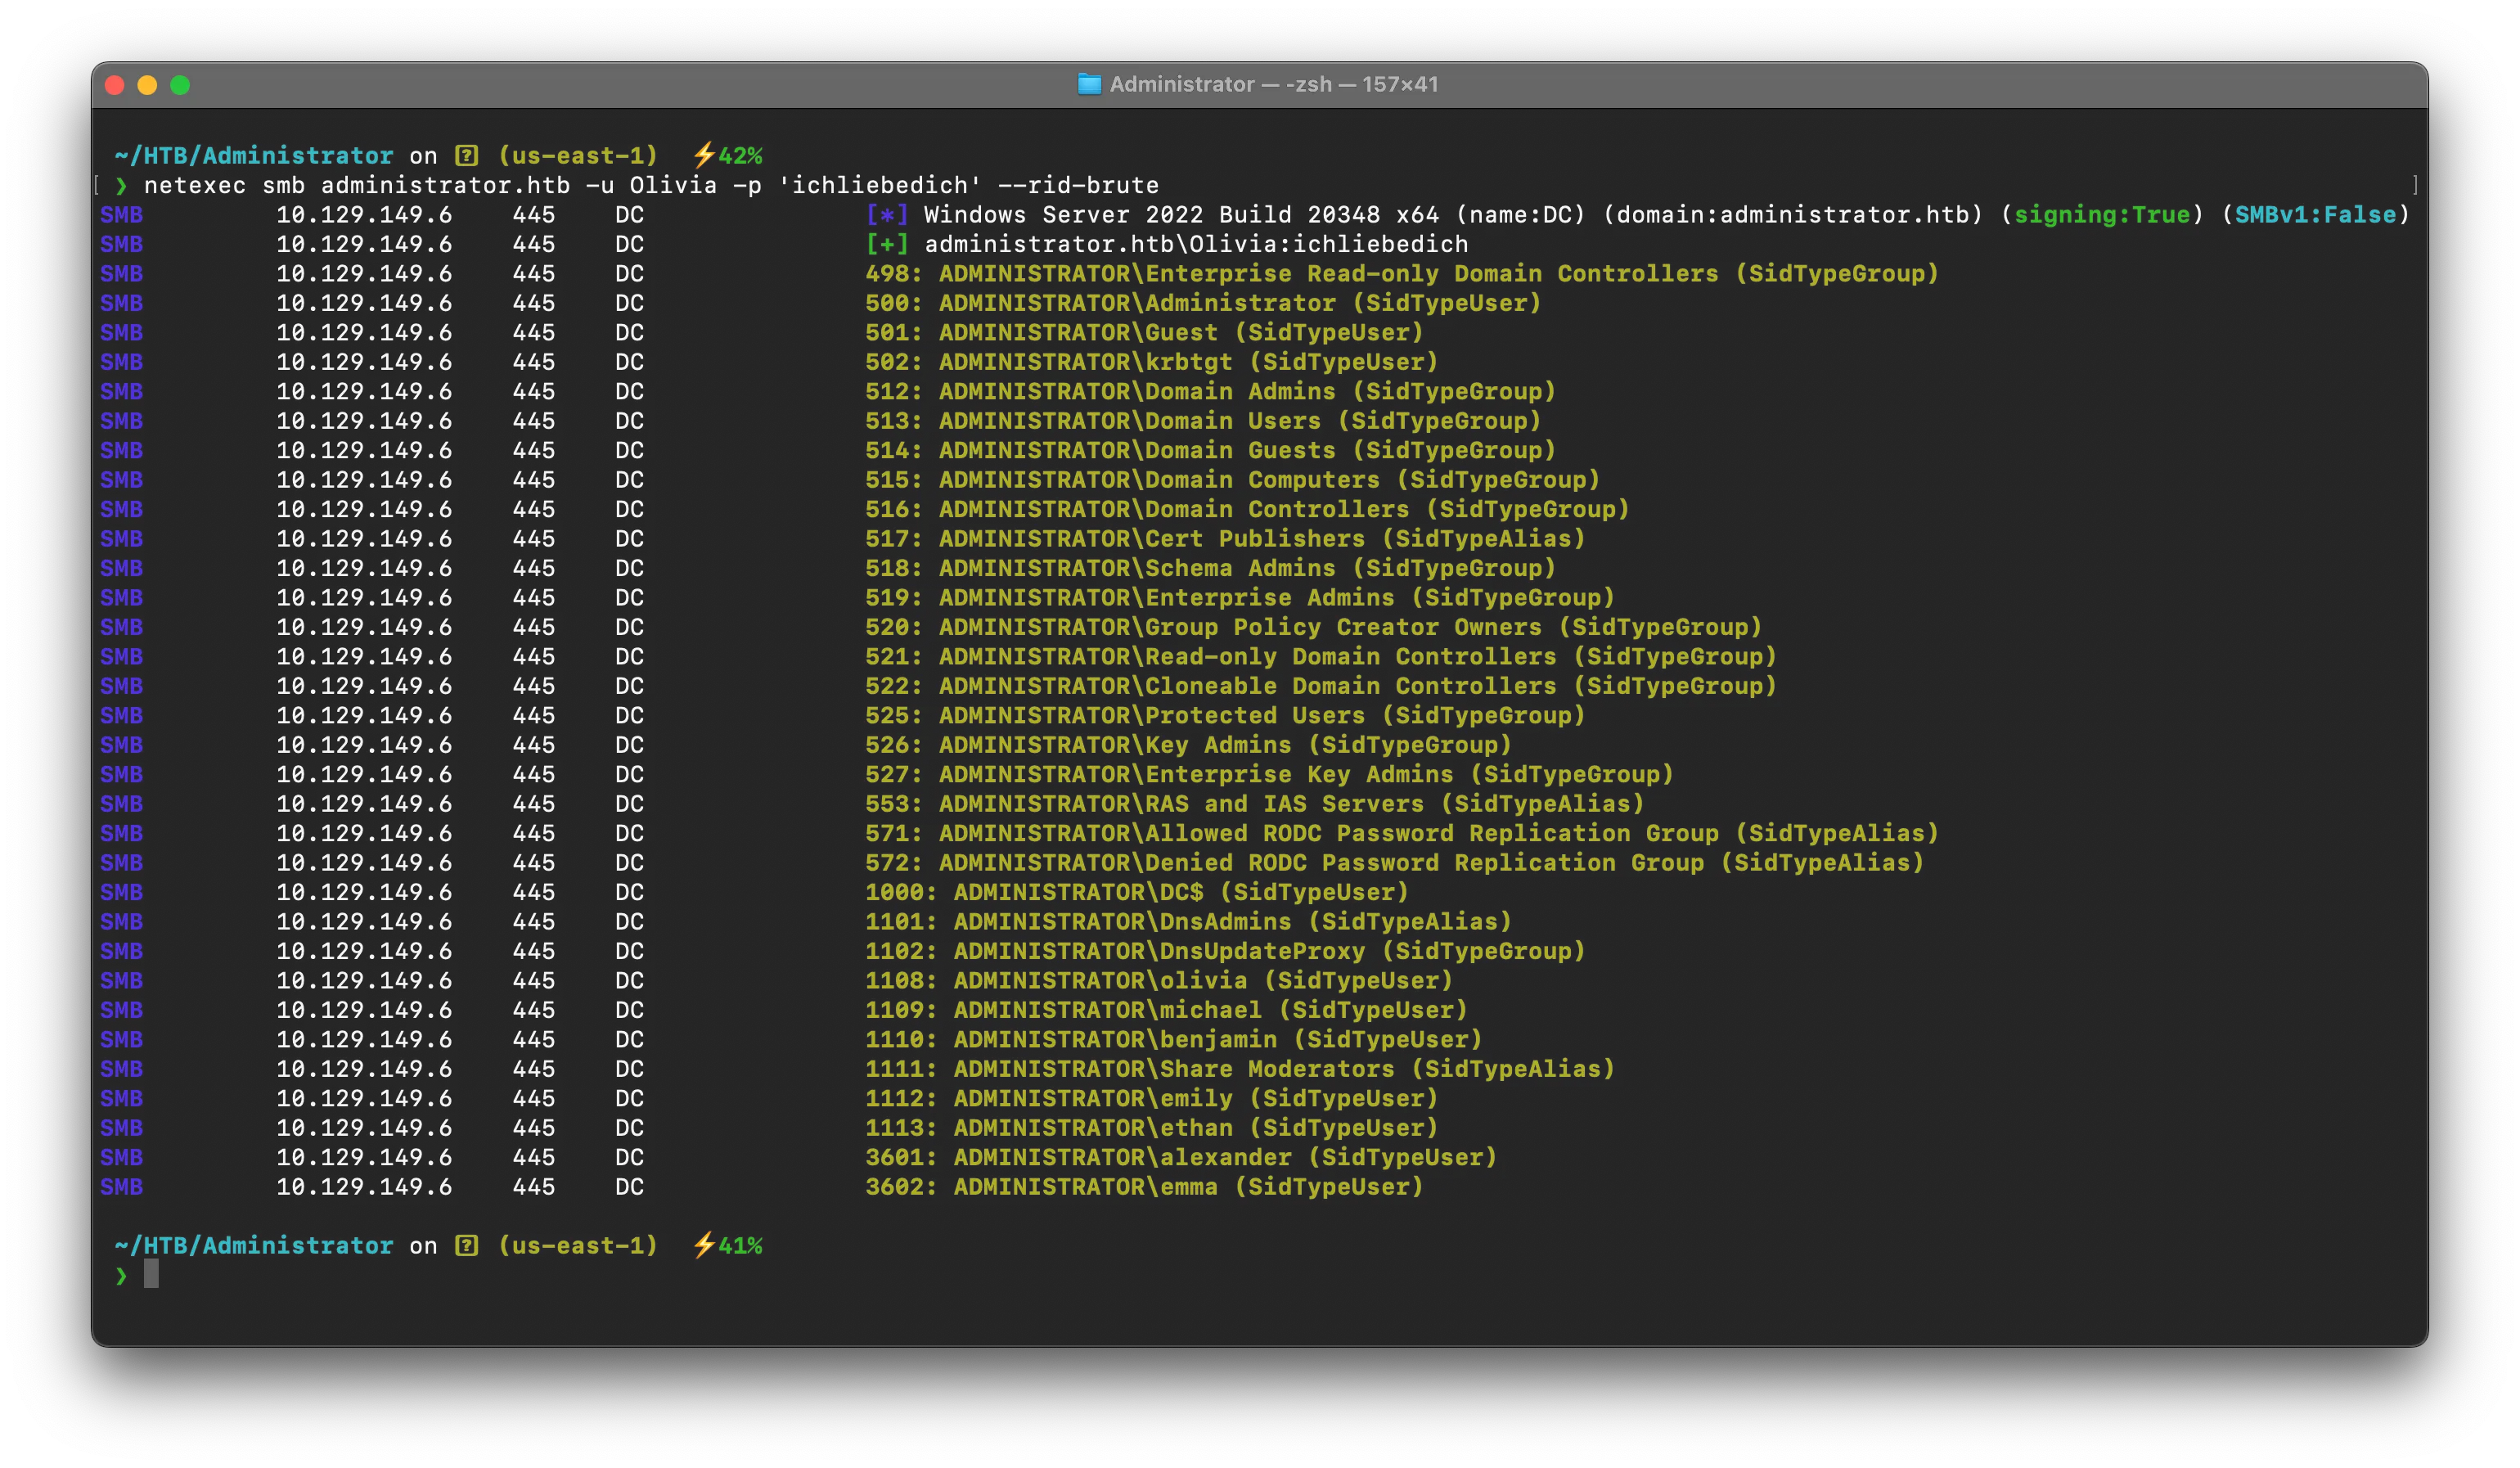Click '514: ADMINISTRATOR\Domain Guests' row
Screen dimensions: 2520x1468
click(x=1211, y=450)
